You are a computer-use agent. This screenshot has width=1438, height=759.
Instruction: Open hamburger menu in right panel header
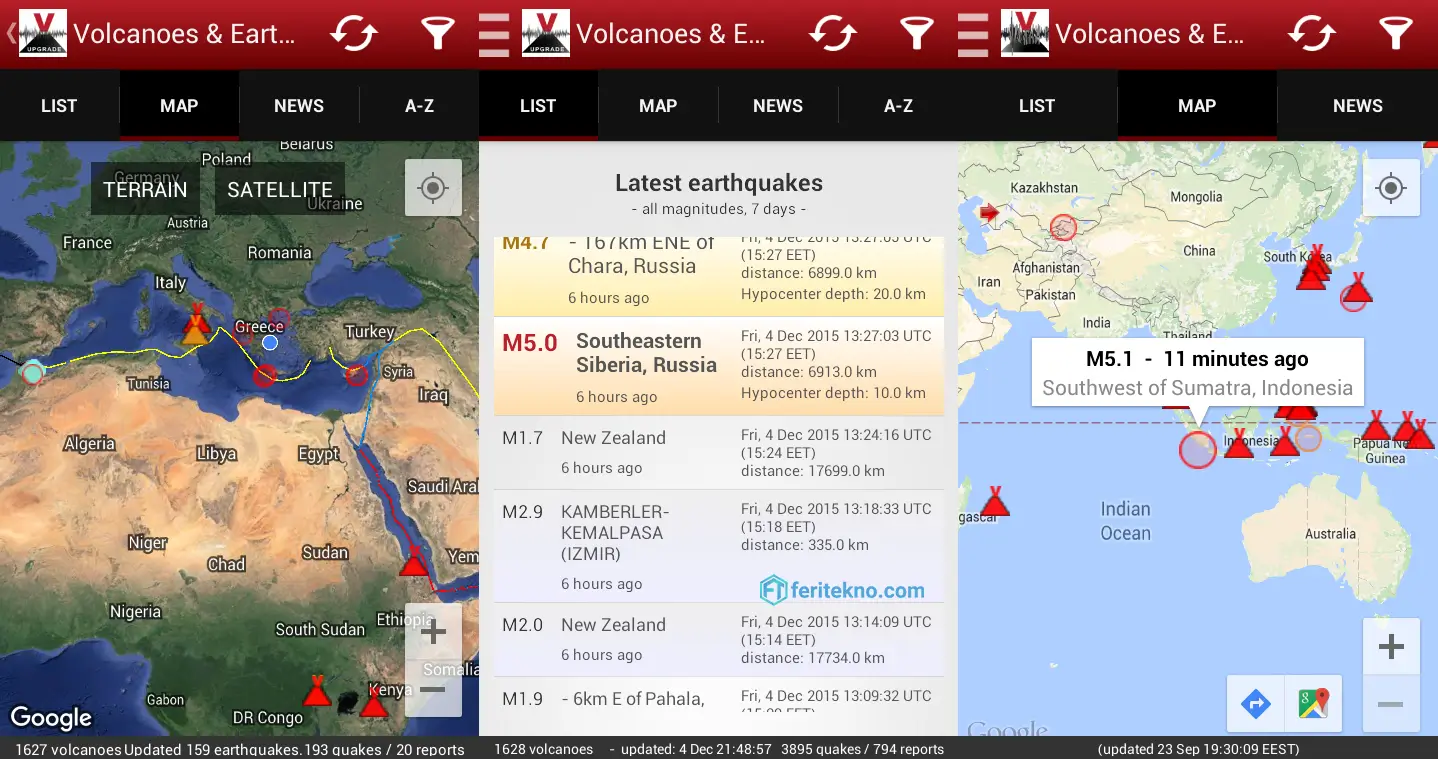tap(974, 33)
